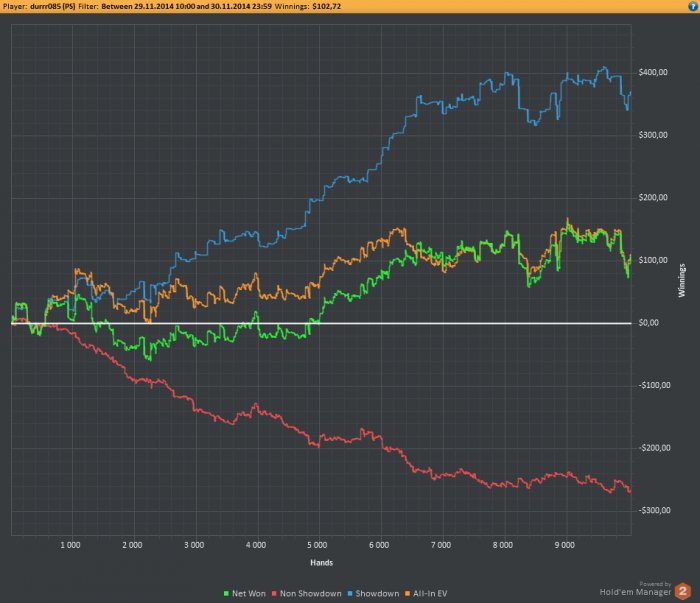Click the date filter text in header
The height and width of the screenshot is (603, 700).
coord(186,6)
